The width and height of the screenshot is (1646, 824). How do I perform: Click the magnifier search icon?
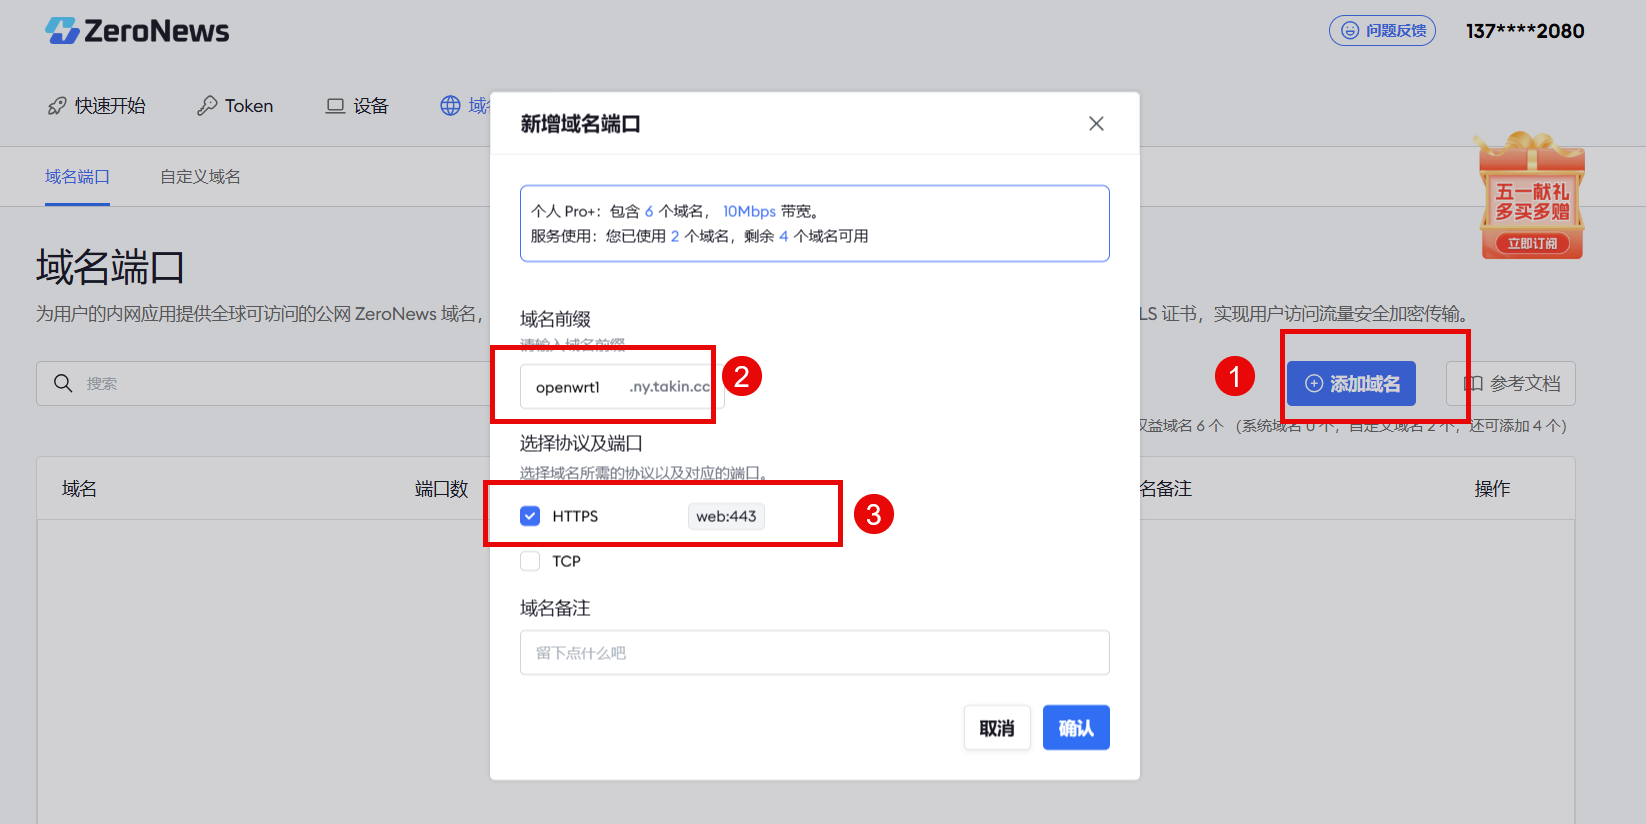pyautogui.click(x=63, y=384)
